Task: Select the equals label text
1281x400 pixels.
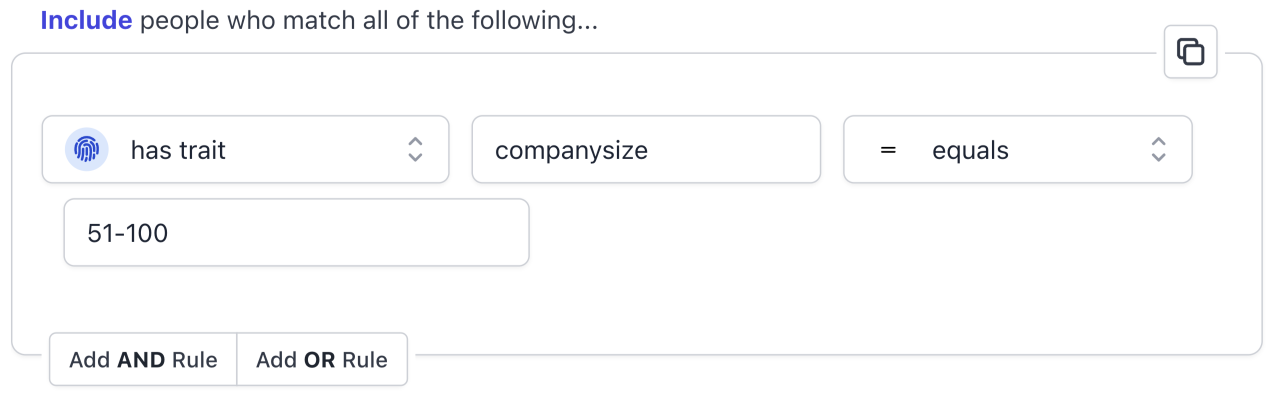Action: point(970,150)
